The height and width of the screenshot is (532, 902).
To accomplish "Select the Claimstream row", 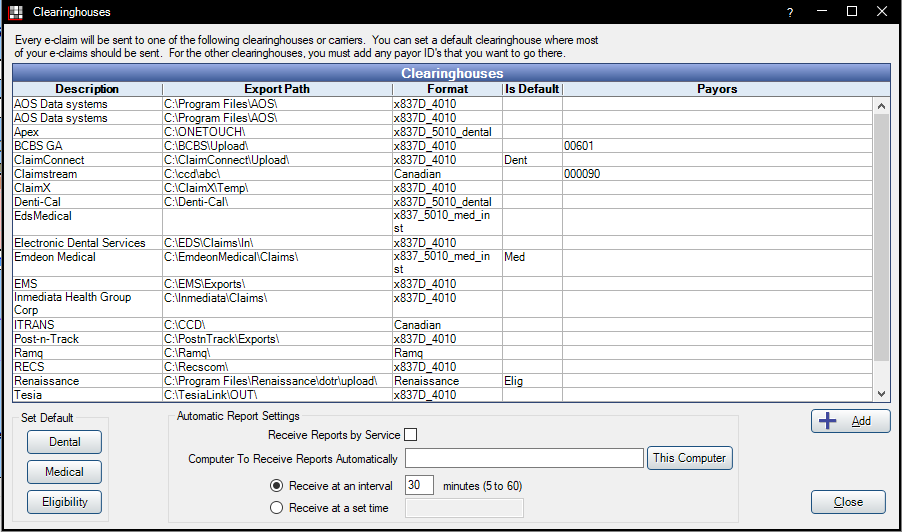I will [x=443, y=174].
